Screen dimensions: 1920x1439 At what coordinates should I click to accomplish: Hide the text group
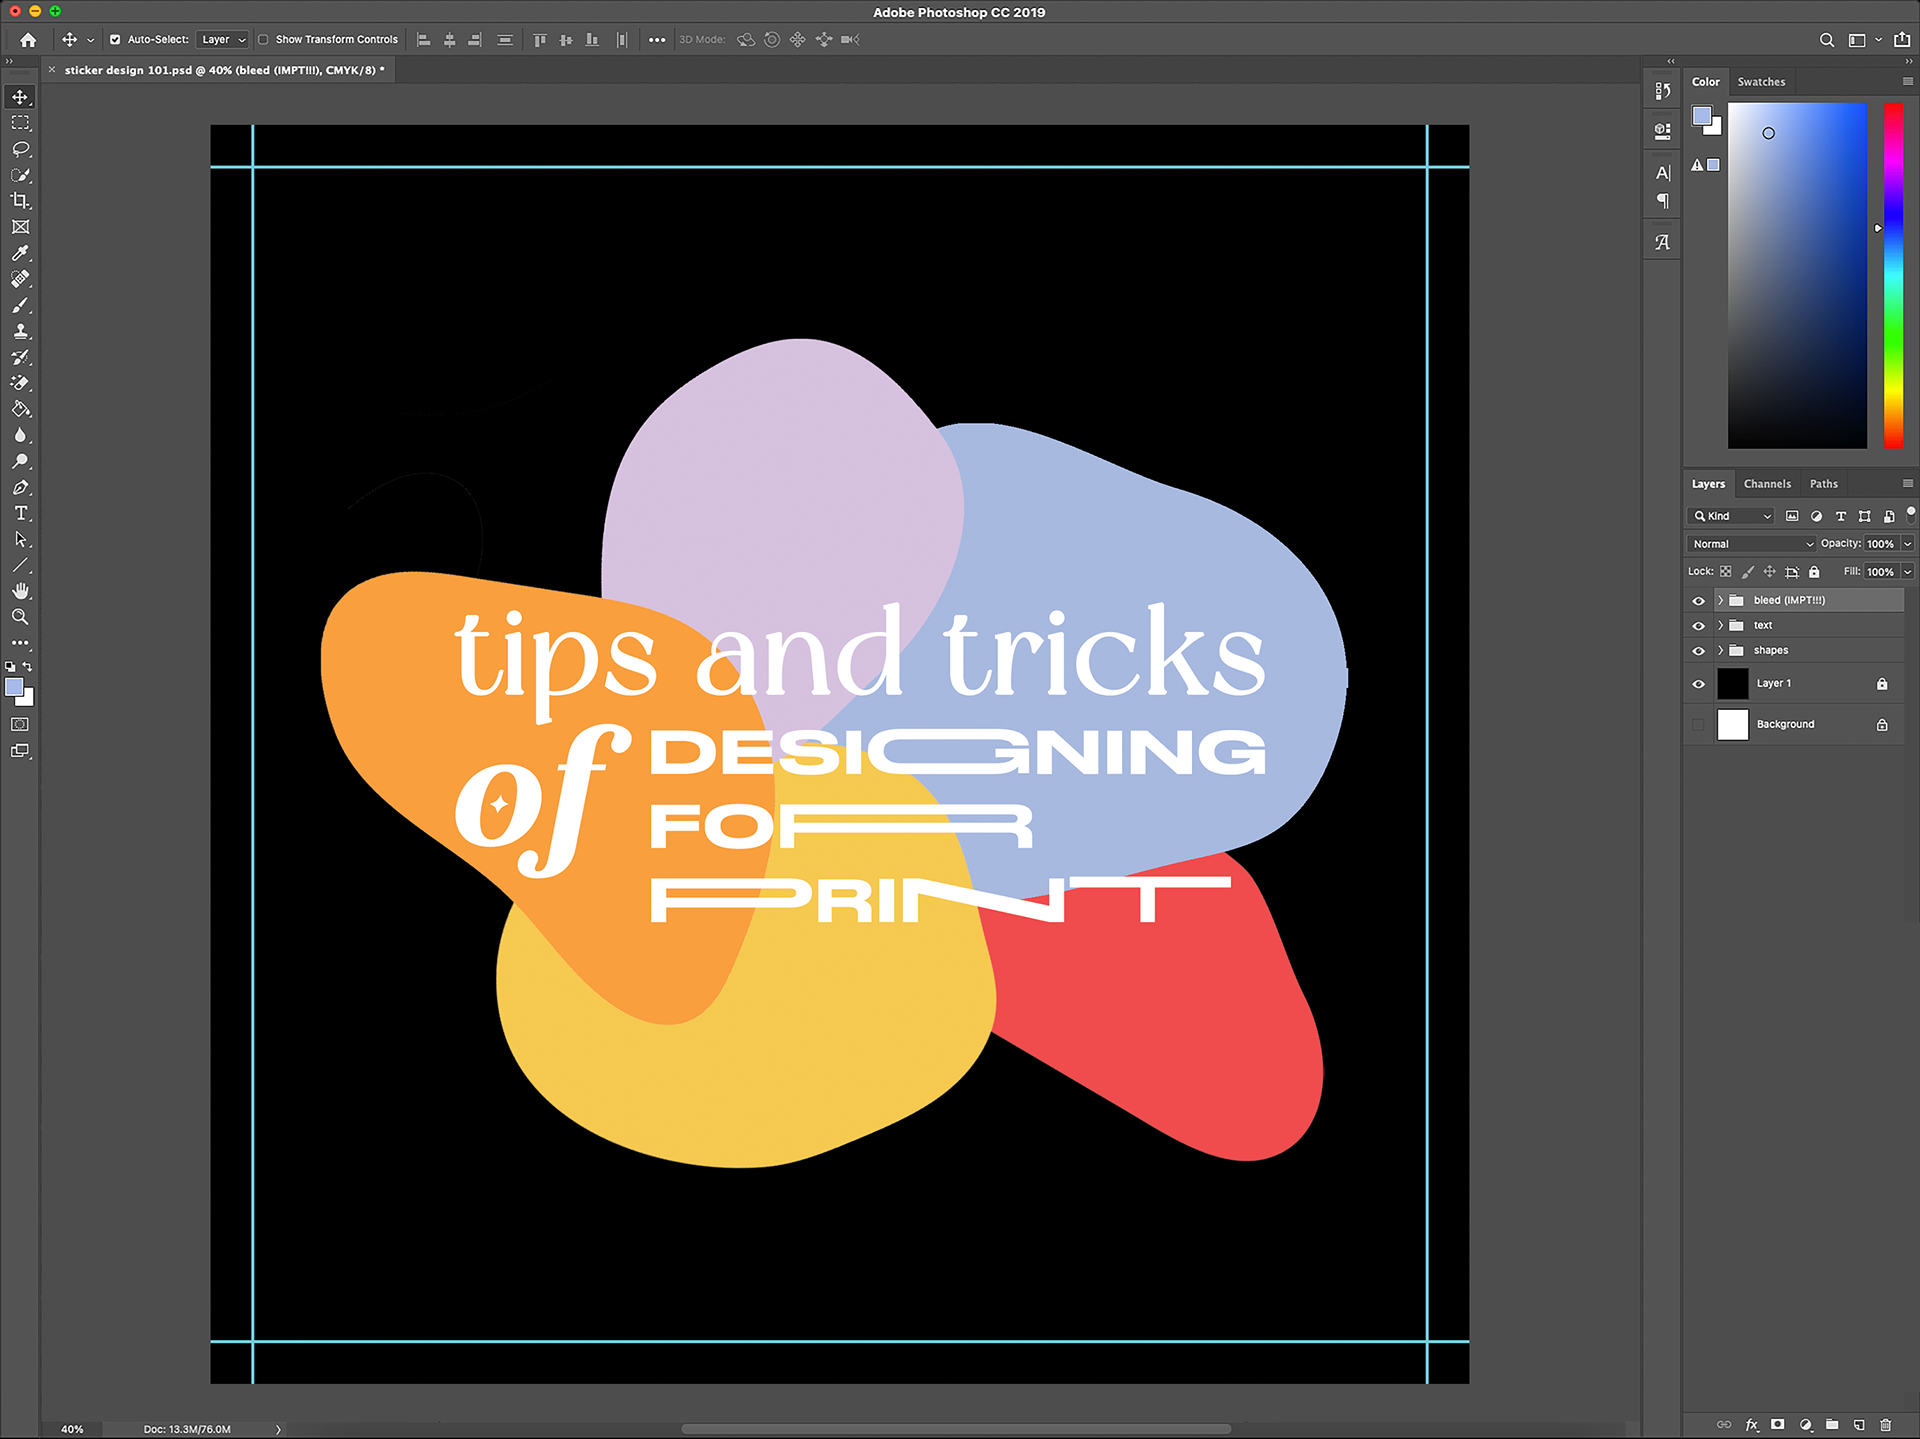[x=1698, y=625]
